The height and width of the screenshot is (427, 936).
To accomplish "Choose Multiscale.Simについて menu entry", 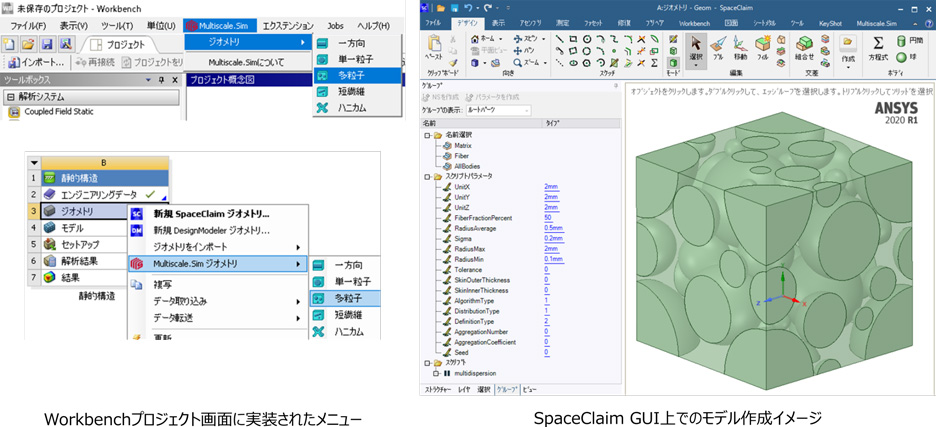I will (x=247, y=62).
